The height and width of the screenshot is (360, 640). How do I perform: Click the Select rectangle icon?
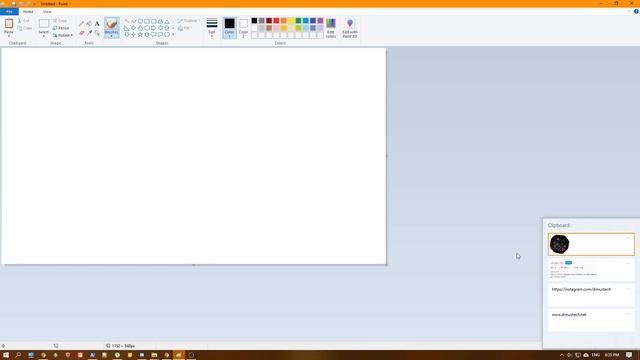coord(44,24)
